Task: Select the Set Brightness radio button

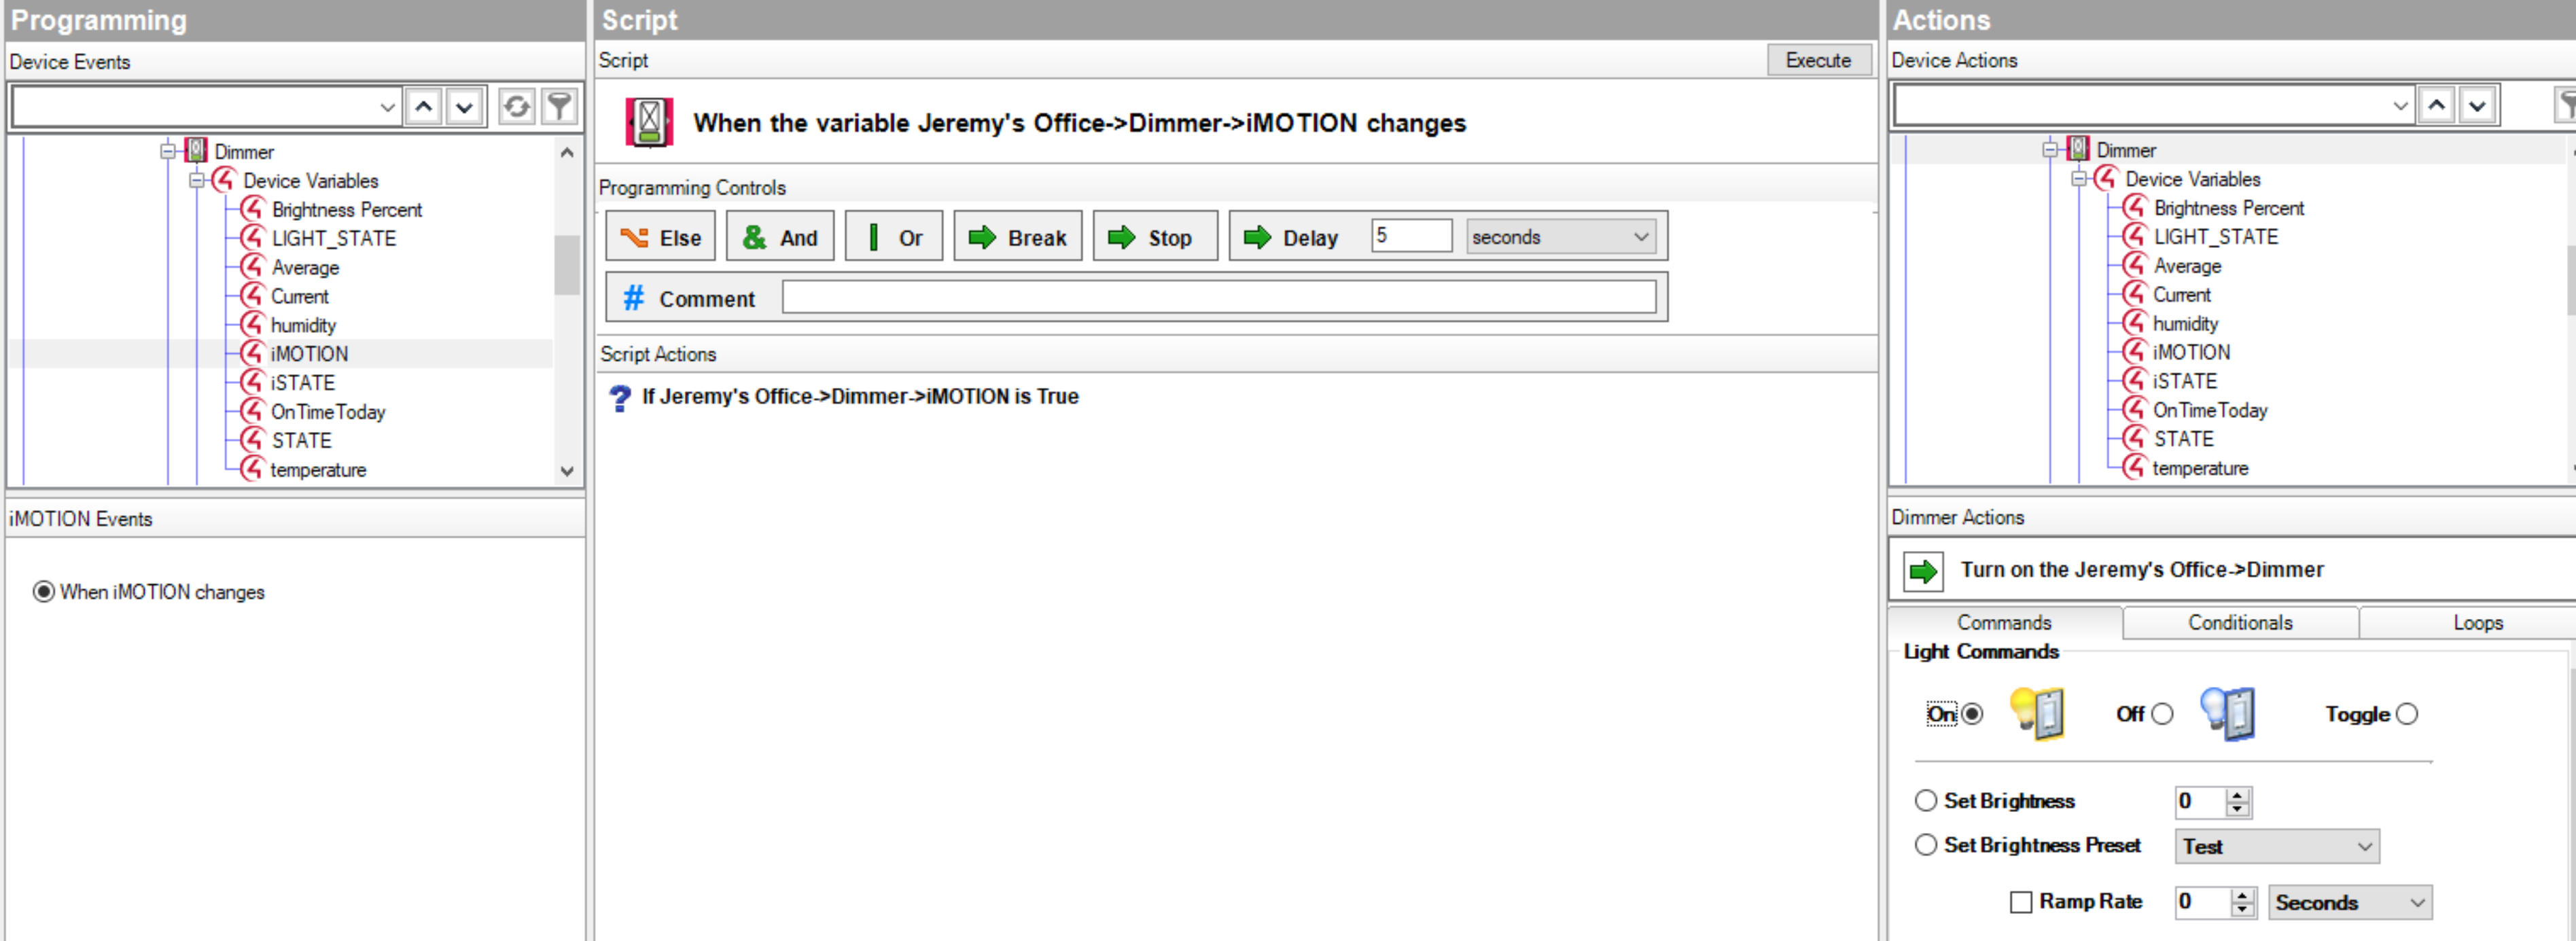Action: coord(1925,800)
